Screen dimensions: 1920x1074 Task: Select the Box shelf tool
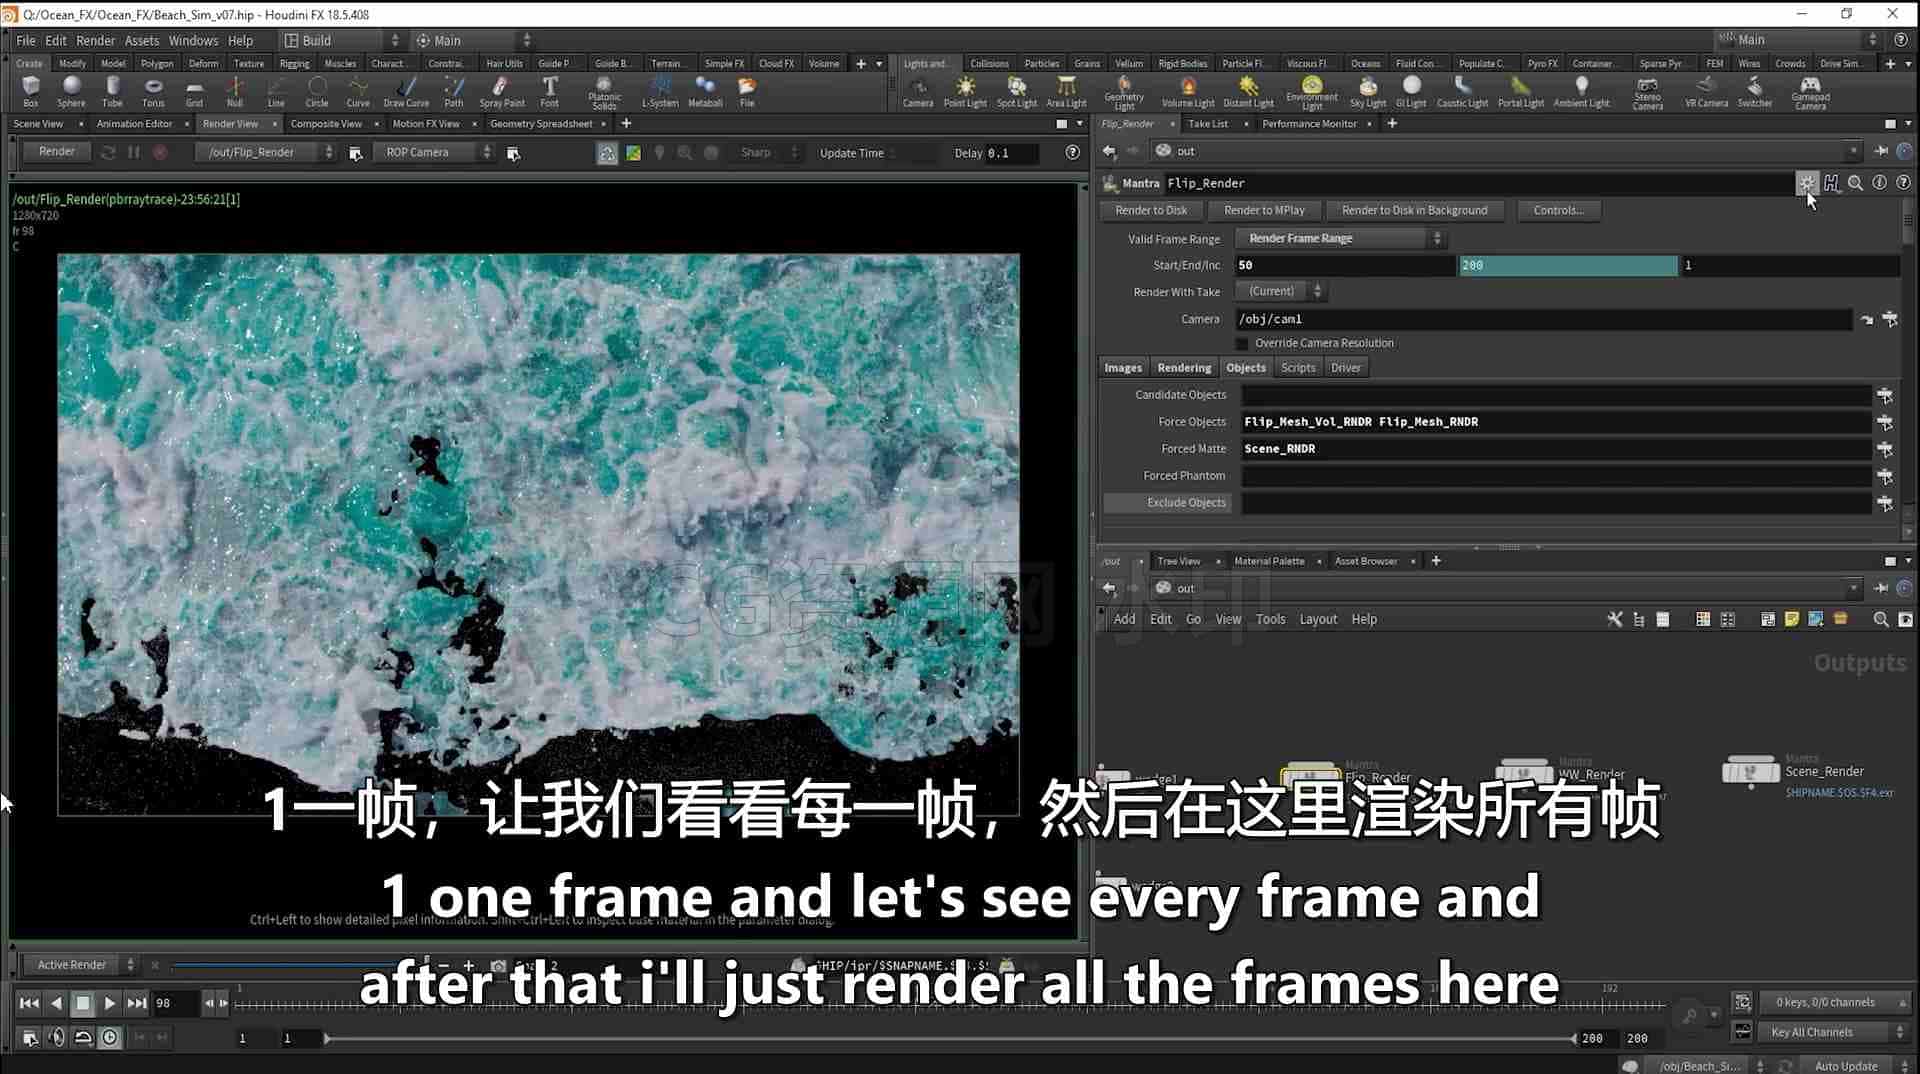click(x=30, y=91)
